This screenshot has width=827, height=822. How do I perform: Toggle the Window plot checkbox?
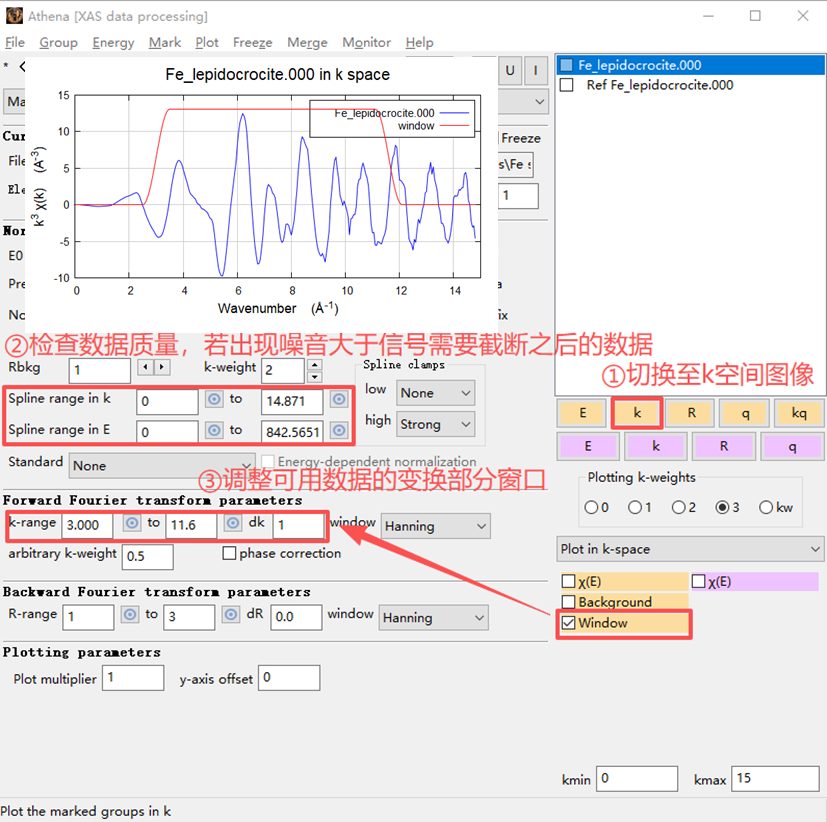[x=569, y=623]
